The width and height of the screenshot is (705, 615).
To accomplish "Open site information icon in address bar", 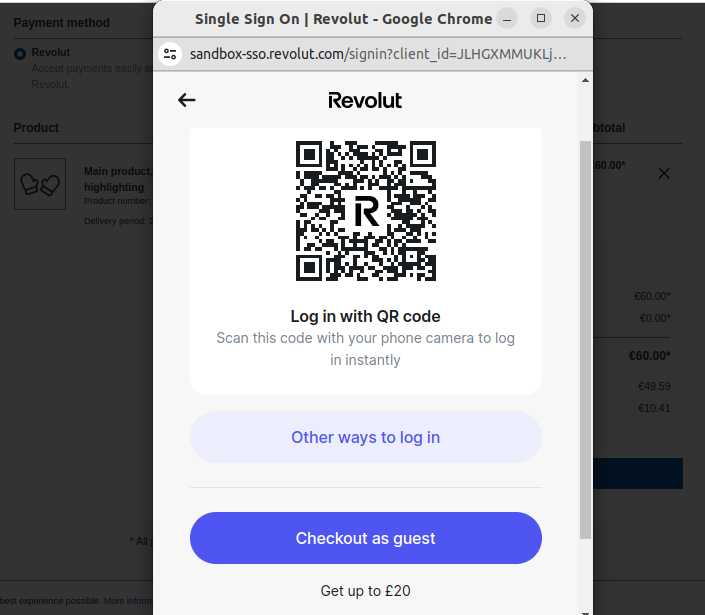I will [x=170, y=54].
